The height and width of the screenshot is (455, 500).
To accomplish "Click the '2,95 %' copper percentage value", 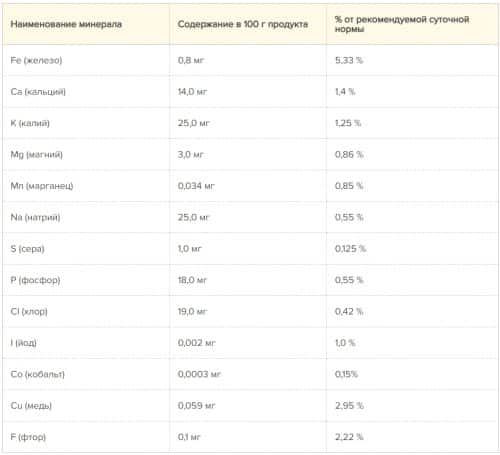I will point(349,406).
